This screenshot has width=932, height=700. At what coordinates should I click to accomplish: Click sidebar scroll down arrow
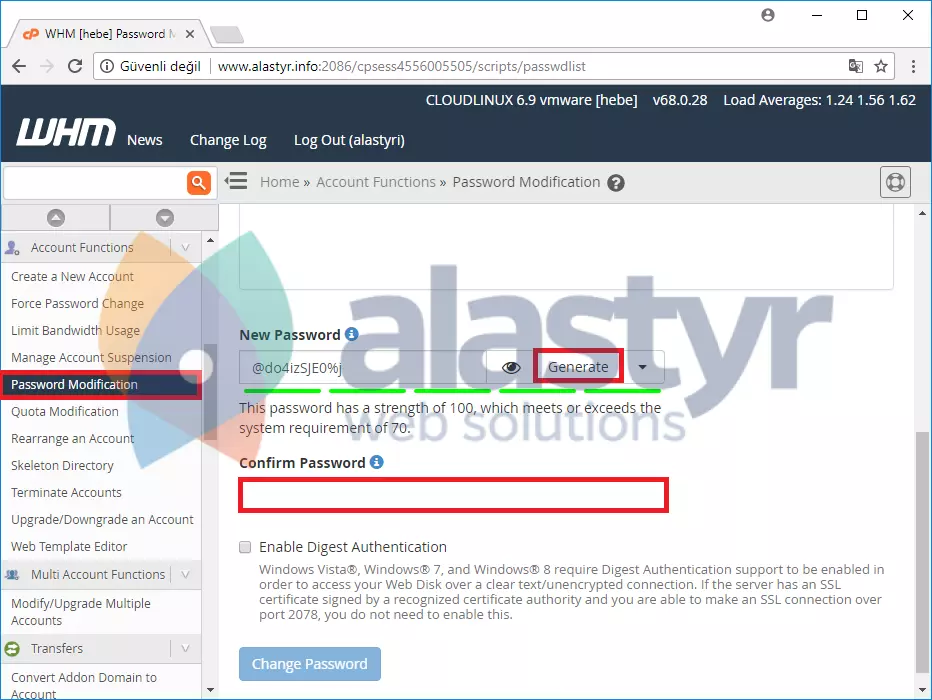pyautogui.click(x=210, y=690)
